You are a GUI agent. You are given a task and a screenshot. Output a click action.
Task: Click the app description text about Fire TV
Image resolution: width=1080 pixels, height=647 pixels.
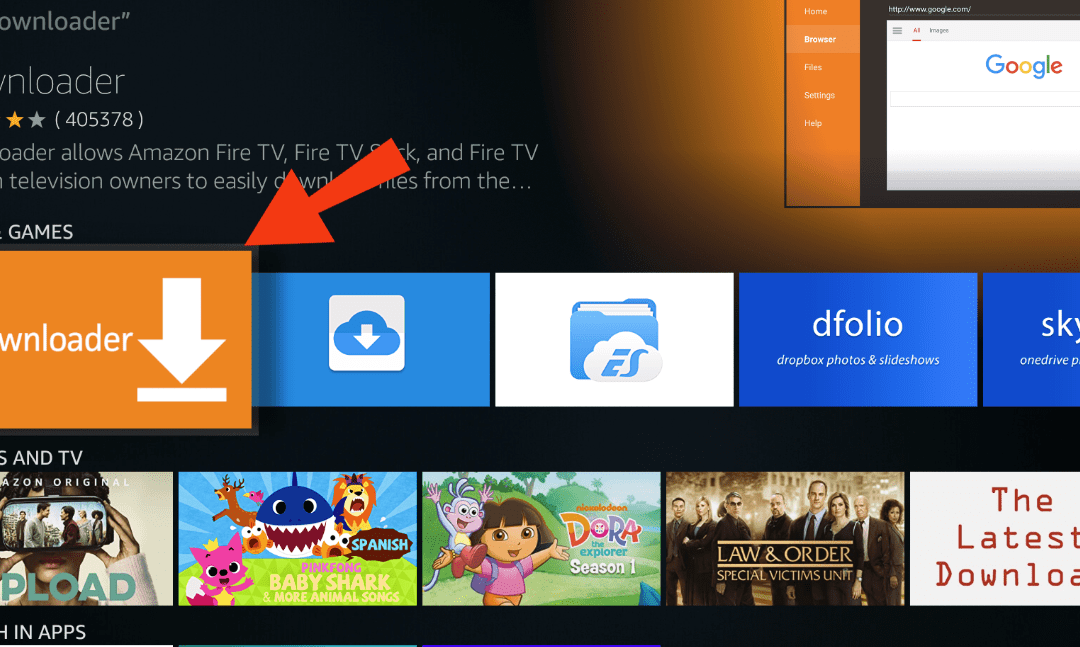click(x=269, y=166)
